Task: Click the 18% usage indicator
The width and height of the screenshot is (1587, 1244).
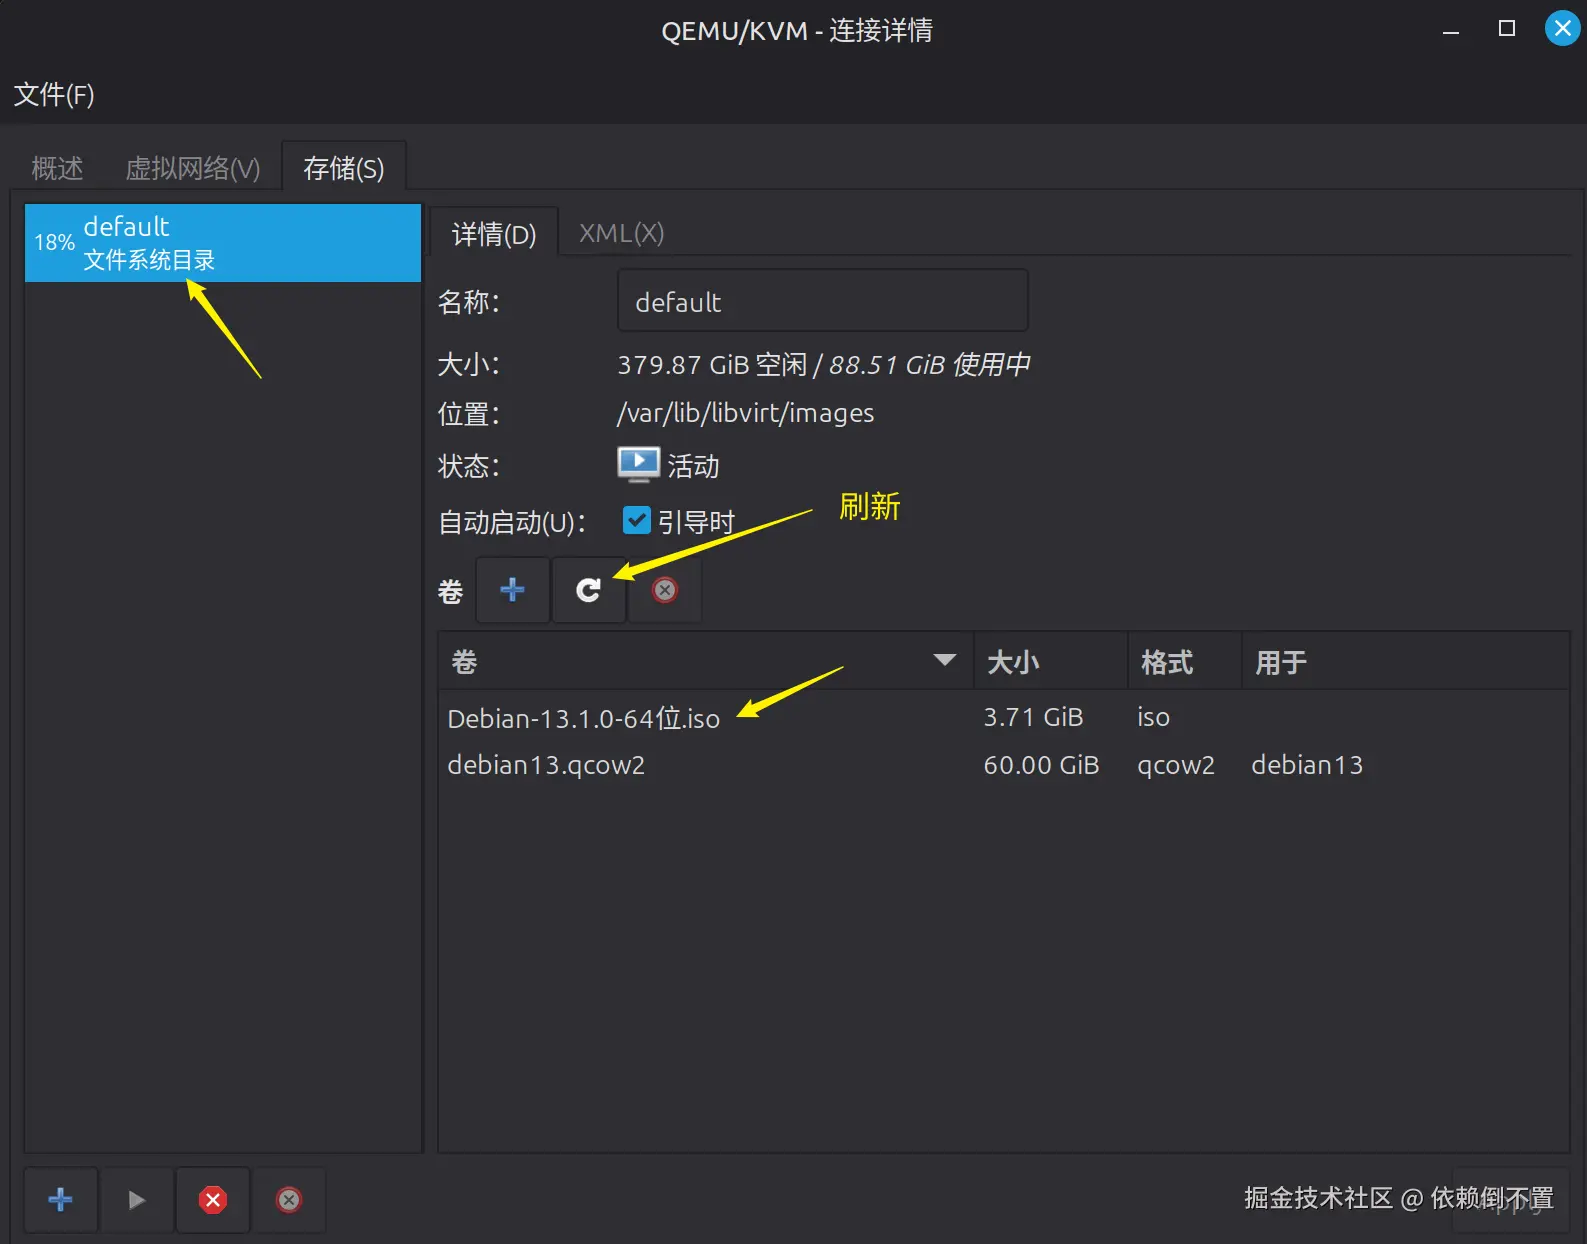Action: click(x=54, y=242)
